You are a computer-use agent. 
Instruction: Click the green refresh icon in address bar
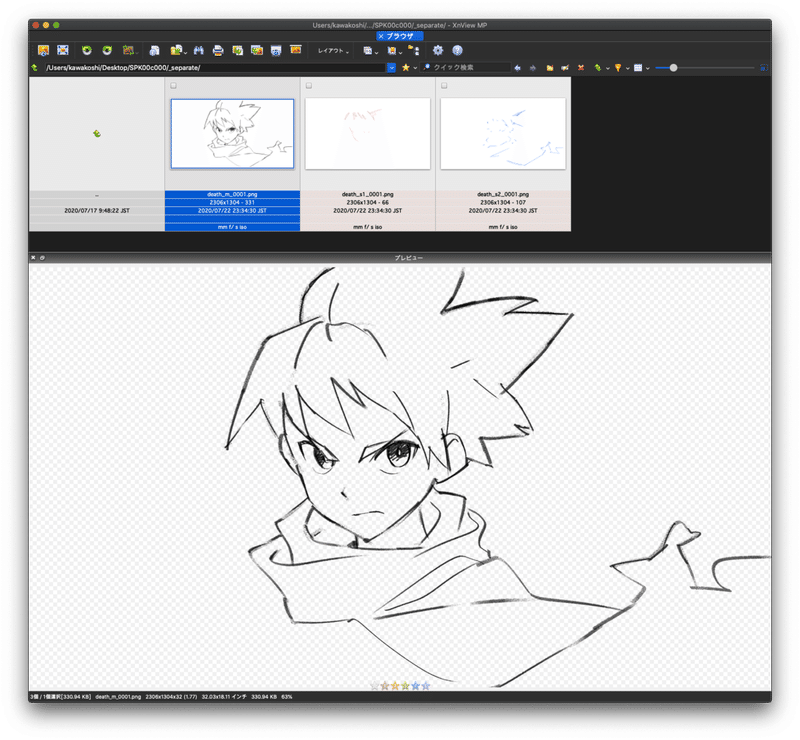(597, 67)
